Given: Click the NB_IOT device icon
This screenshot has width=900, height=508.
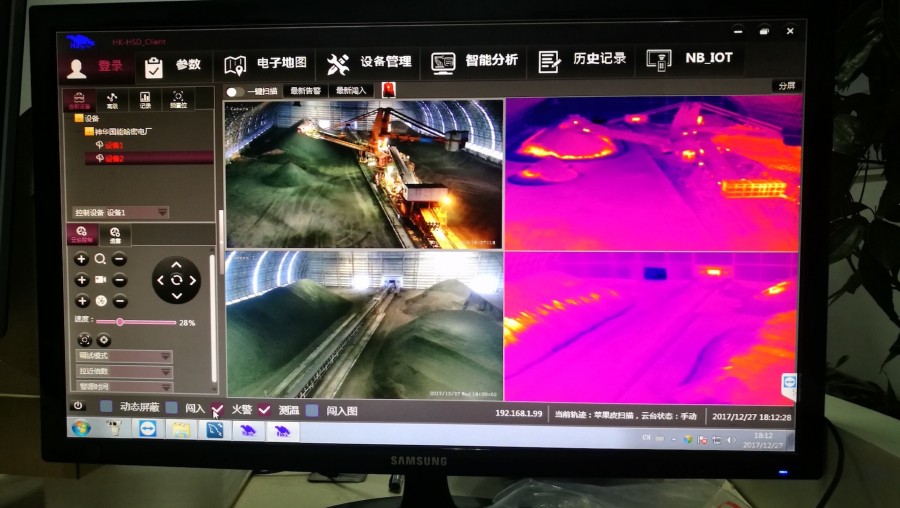Looking at the screenshot, I should (659, 60).
